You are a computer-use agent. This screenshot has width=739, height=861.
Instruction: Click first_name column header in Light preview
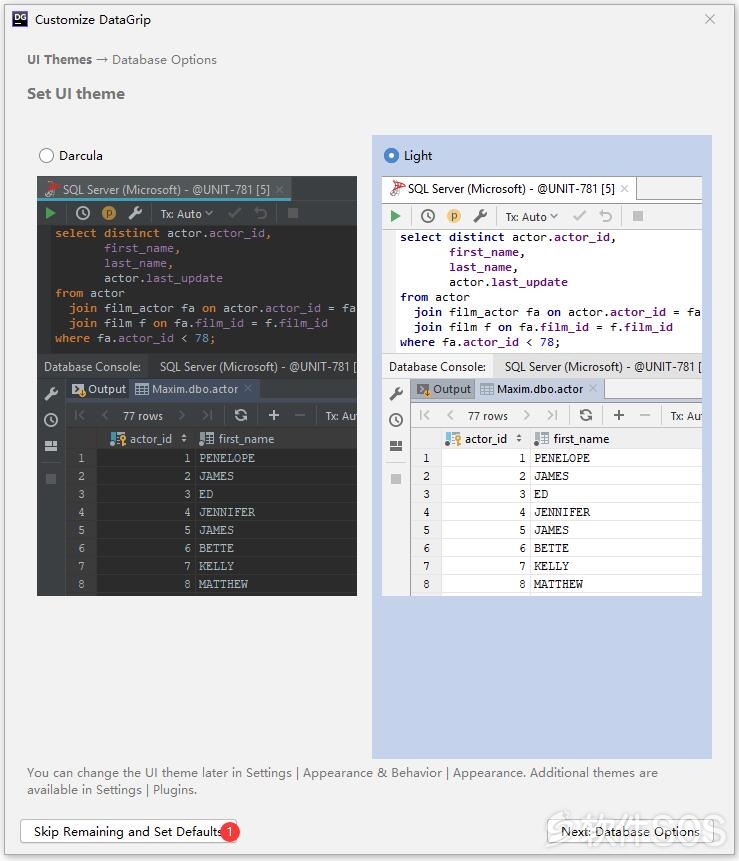pyautogui.click(x=571, y=439)
